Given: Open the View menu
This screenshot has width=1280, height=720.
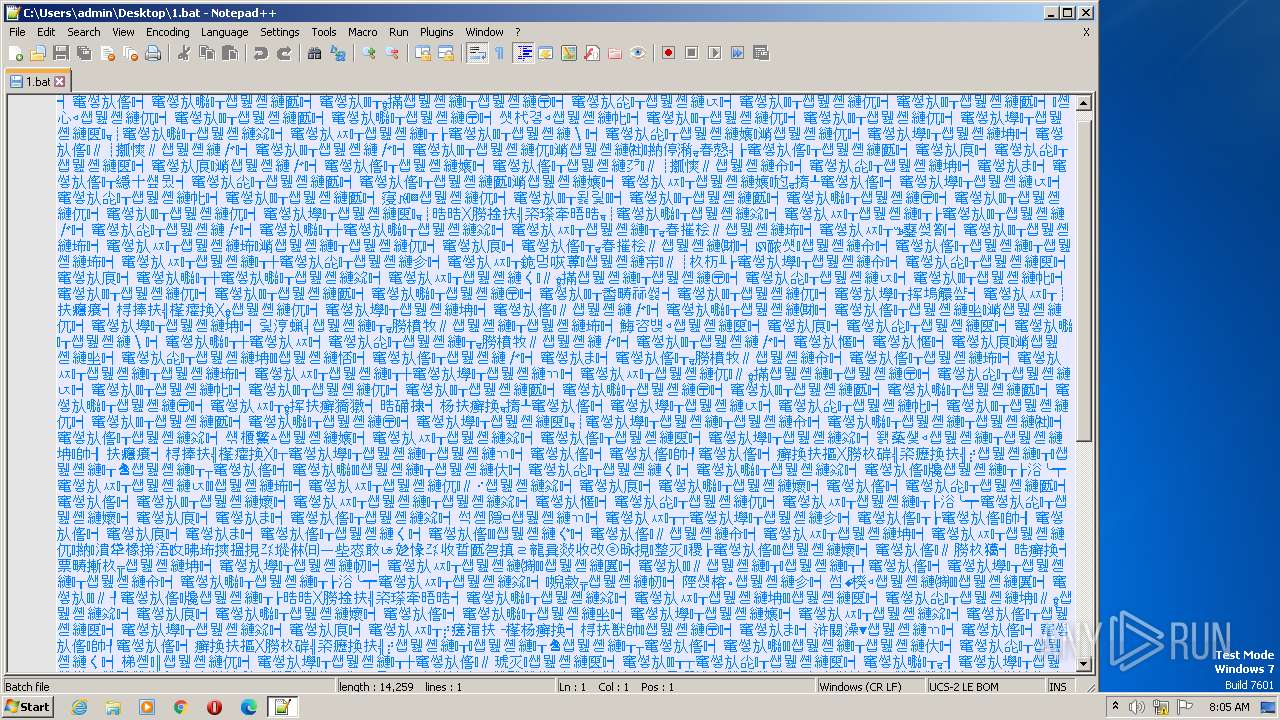Looking at the screenshot, I should coord(123,32).
